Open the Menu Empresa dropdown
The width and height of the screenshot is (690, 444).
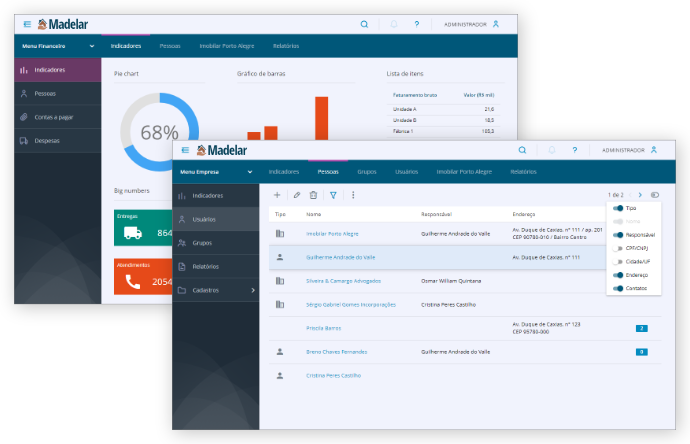coord(216,172)
